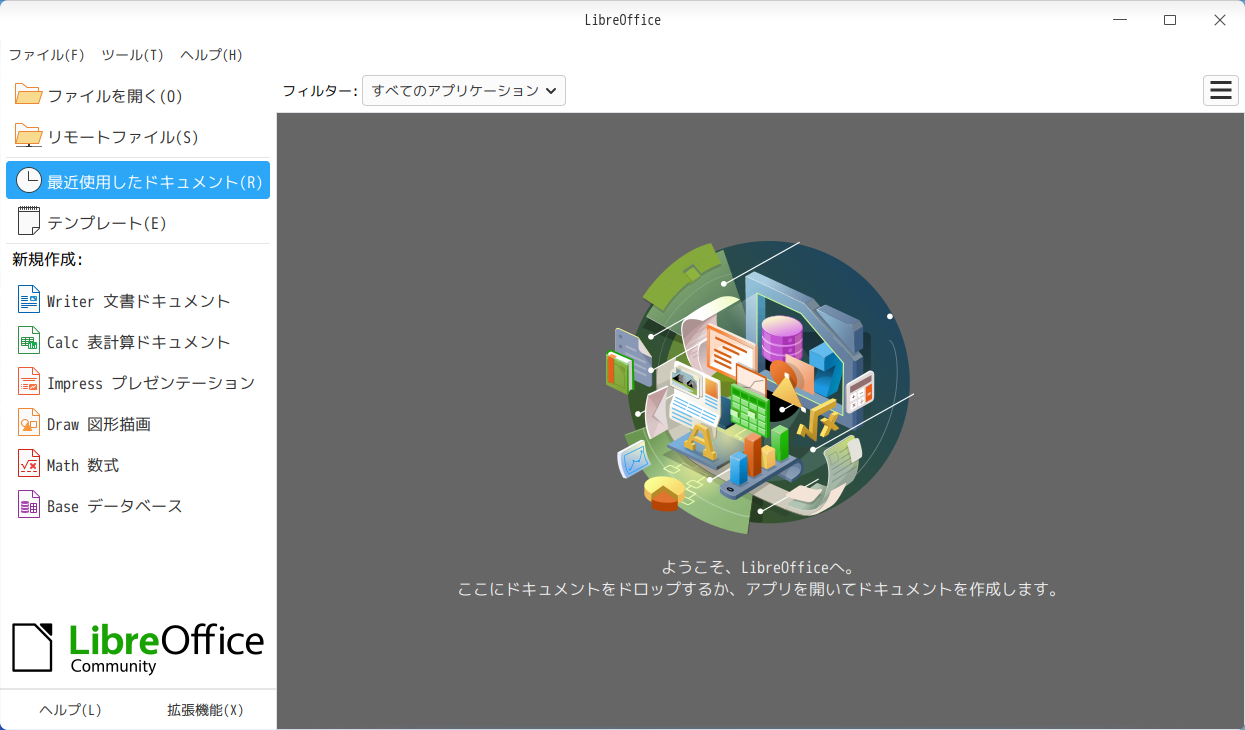Minimize the LibreOffice window
Image resolution: width=1245 pixels, height=730 pixels.
coord(1121,20)
